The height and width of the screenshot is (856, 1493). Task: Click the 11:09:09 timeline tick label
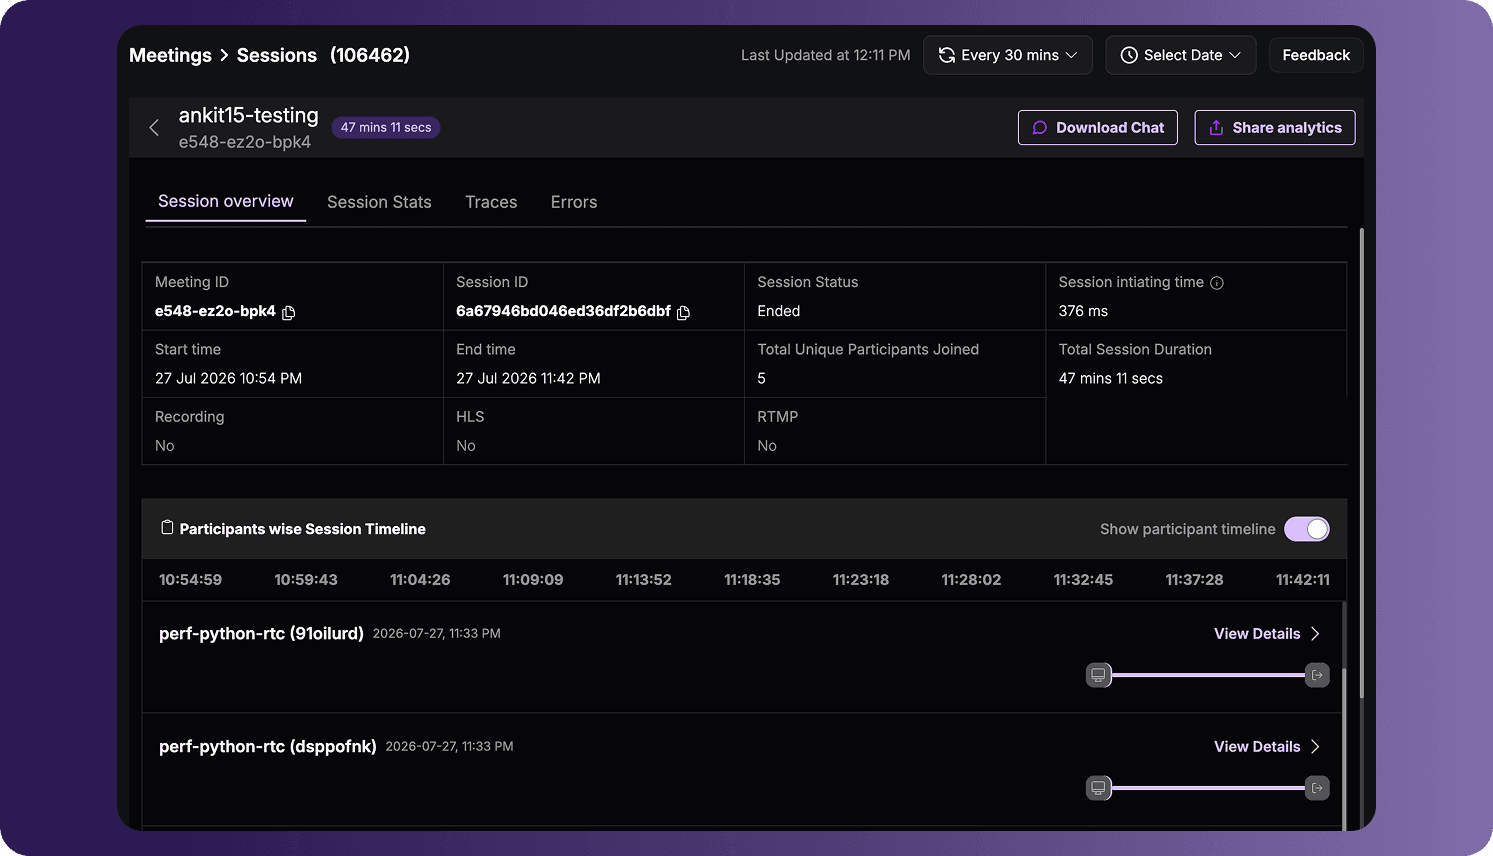pyautogui.click(x=533, y=580)
